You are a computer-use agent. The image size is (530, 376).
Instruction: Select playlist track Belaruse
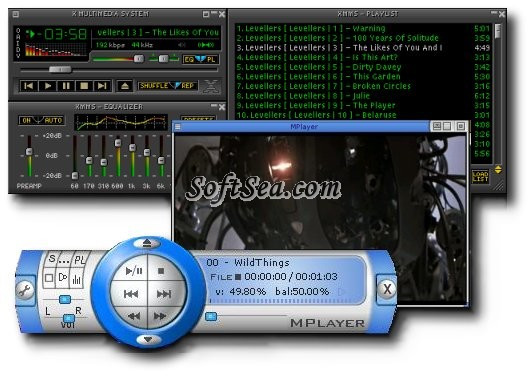pos(363,115)
